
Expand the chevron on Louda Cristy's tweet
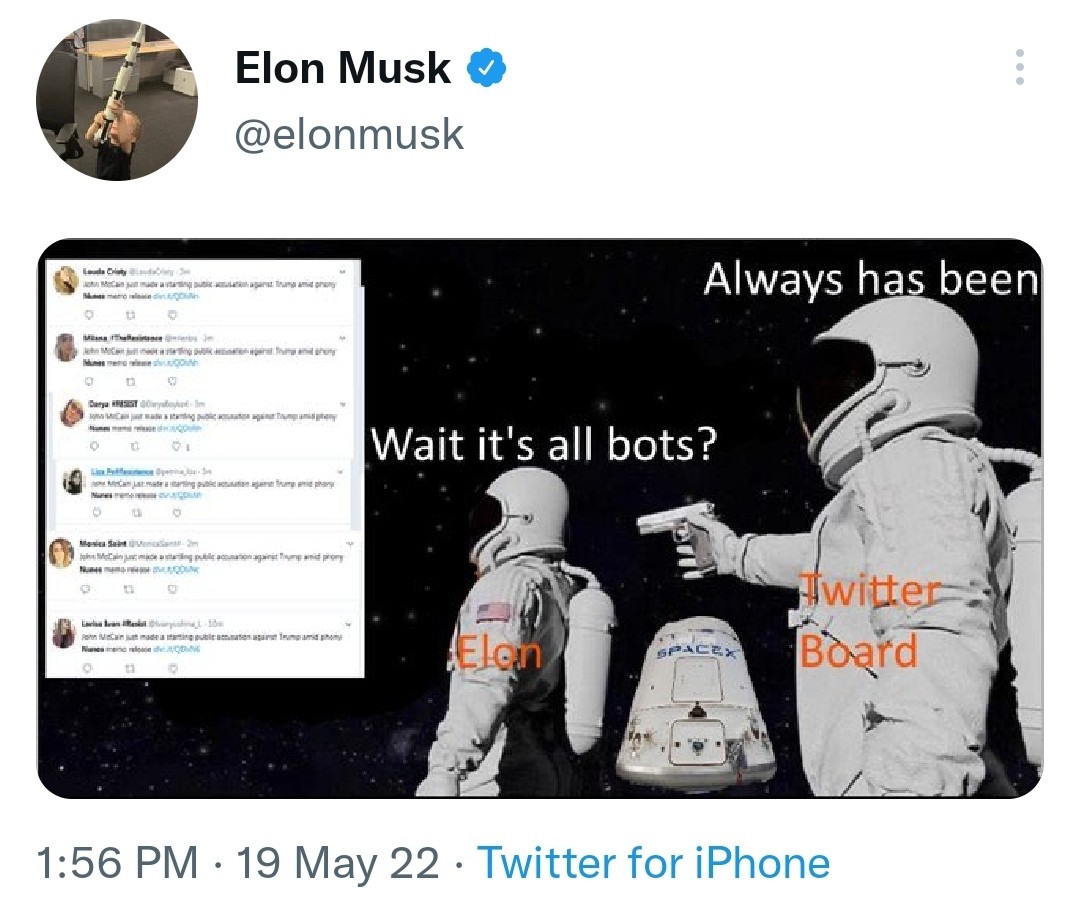point(342,270)
